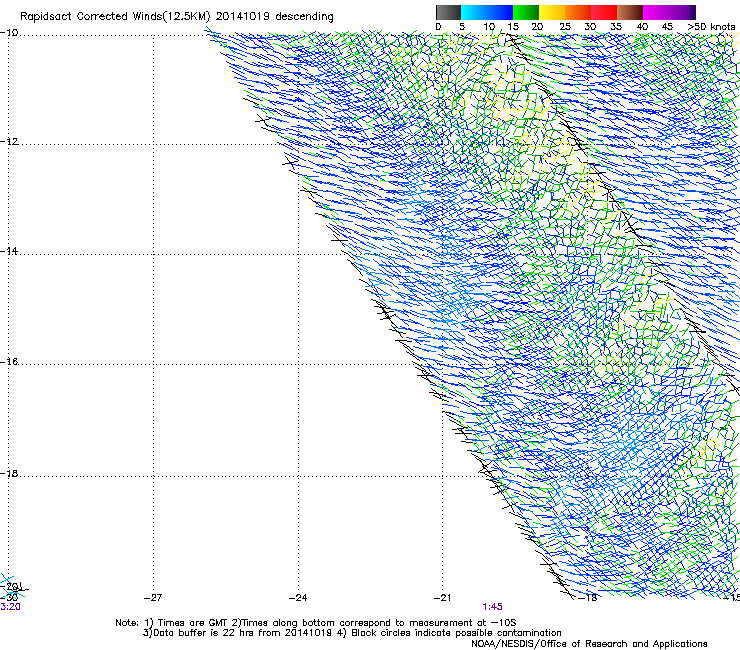
Task: Click the purple '1:45' swath time label
Action: [x=492, y=607]
